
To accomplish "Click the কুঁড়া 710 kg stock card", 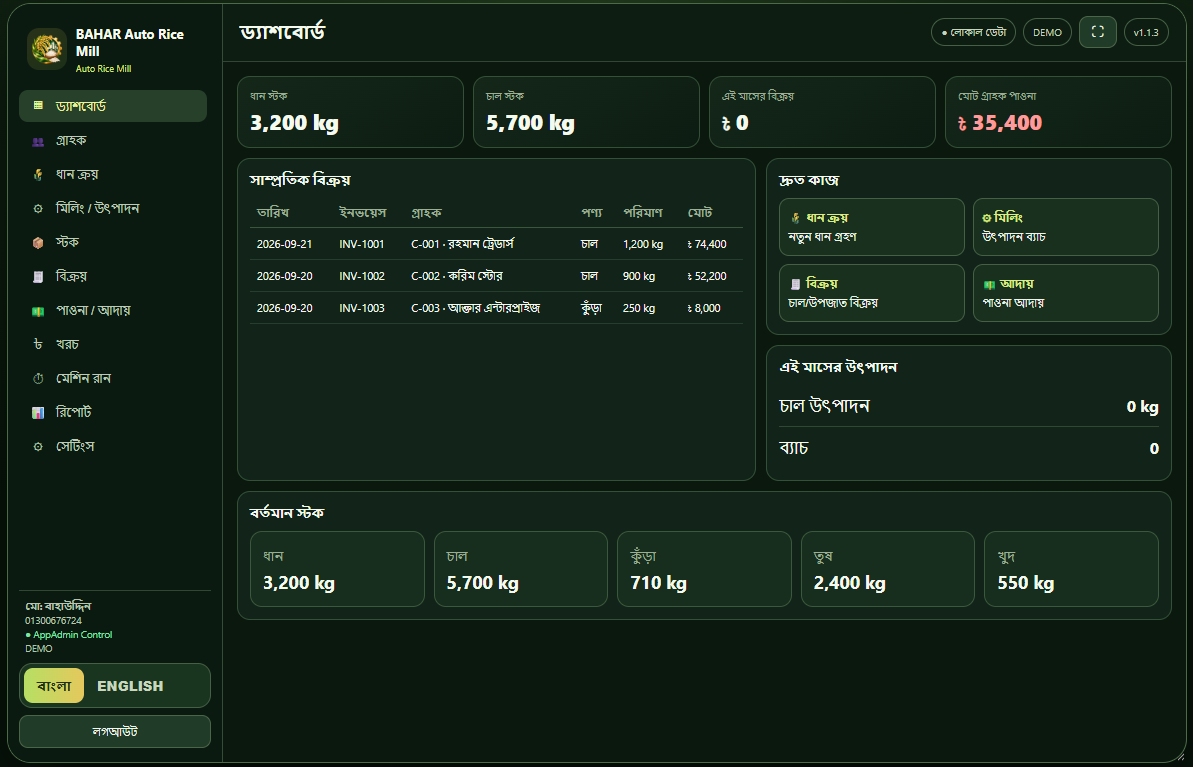I will click(704, 569).
